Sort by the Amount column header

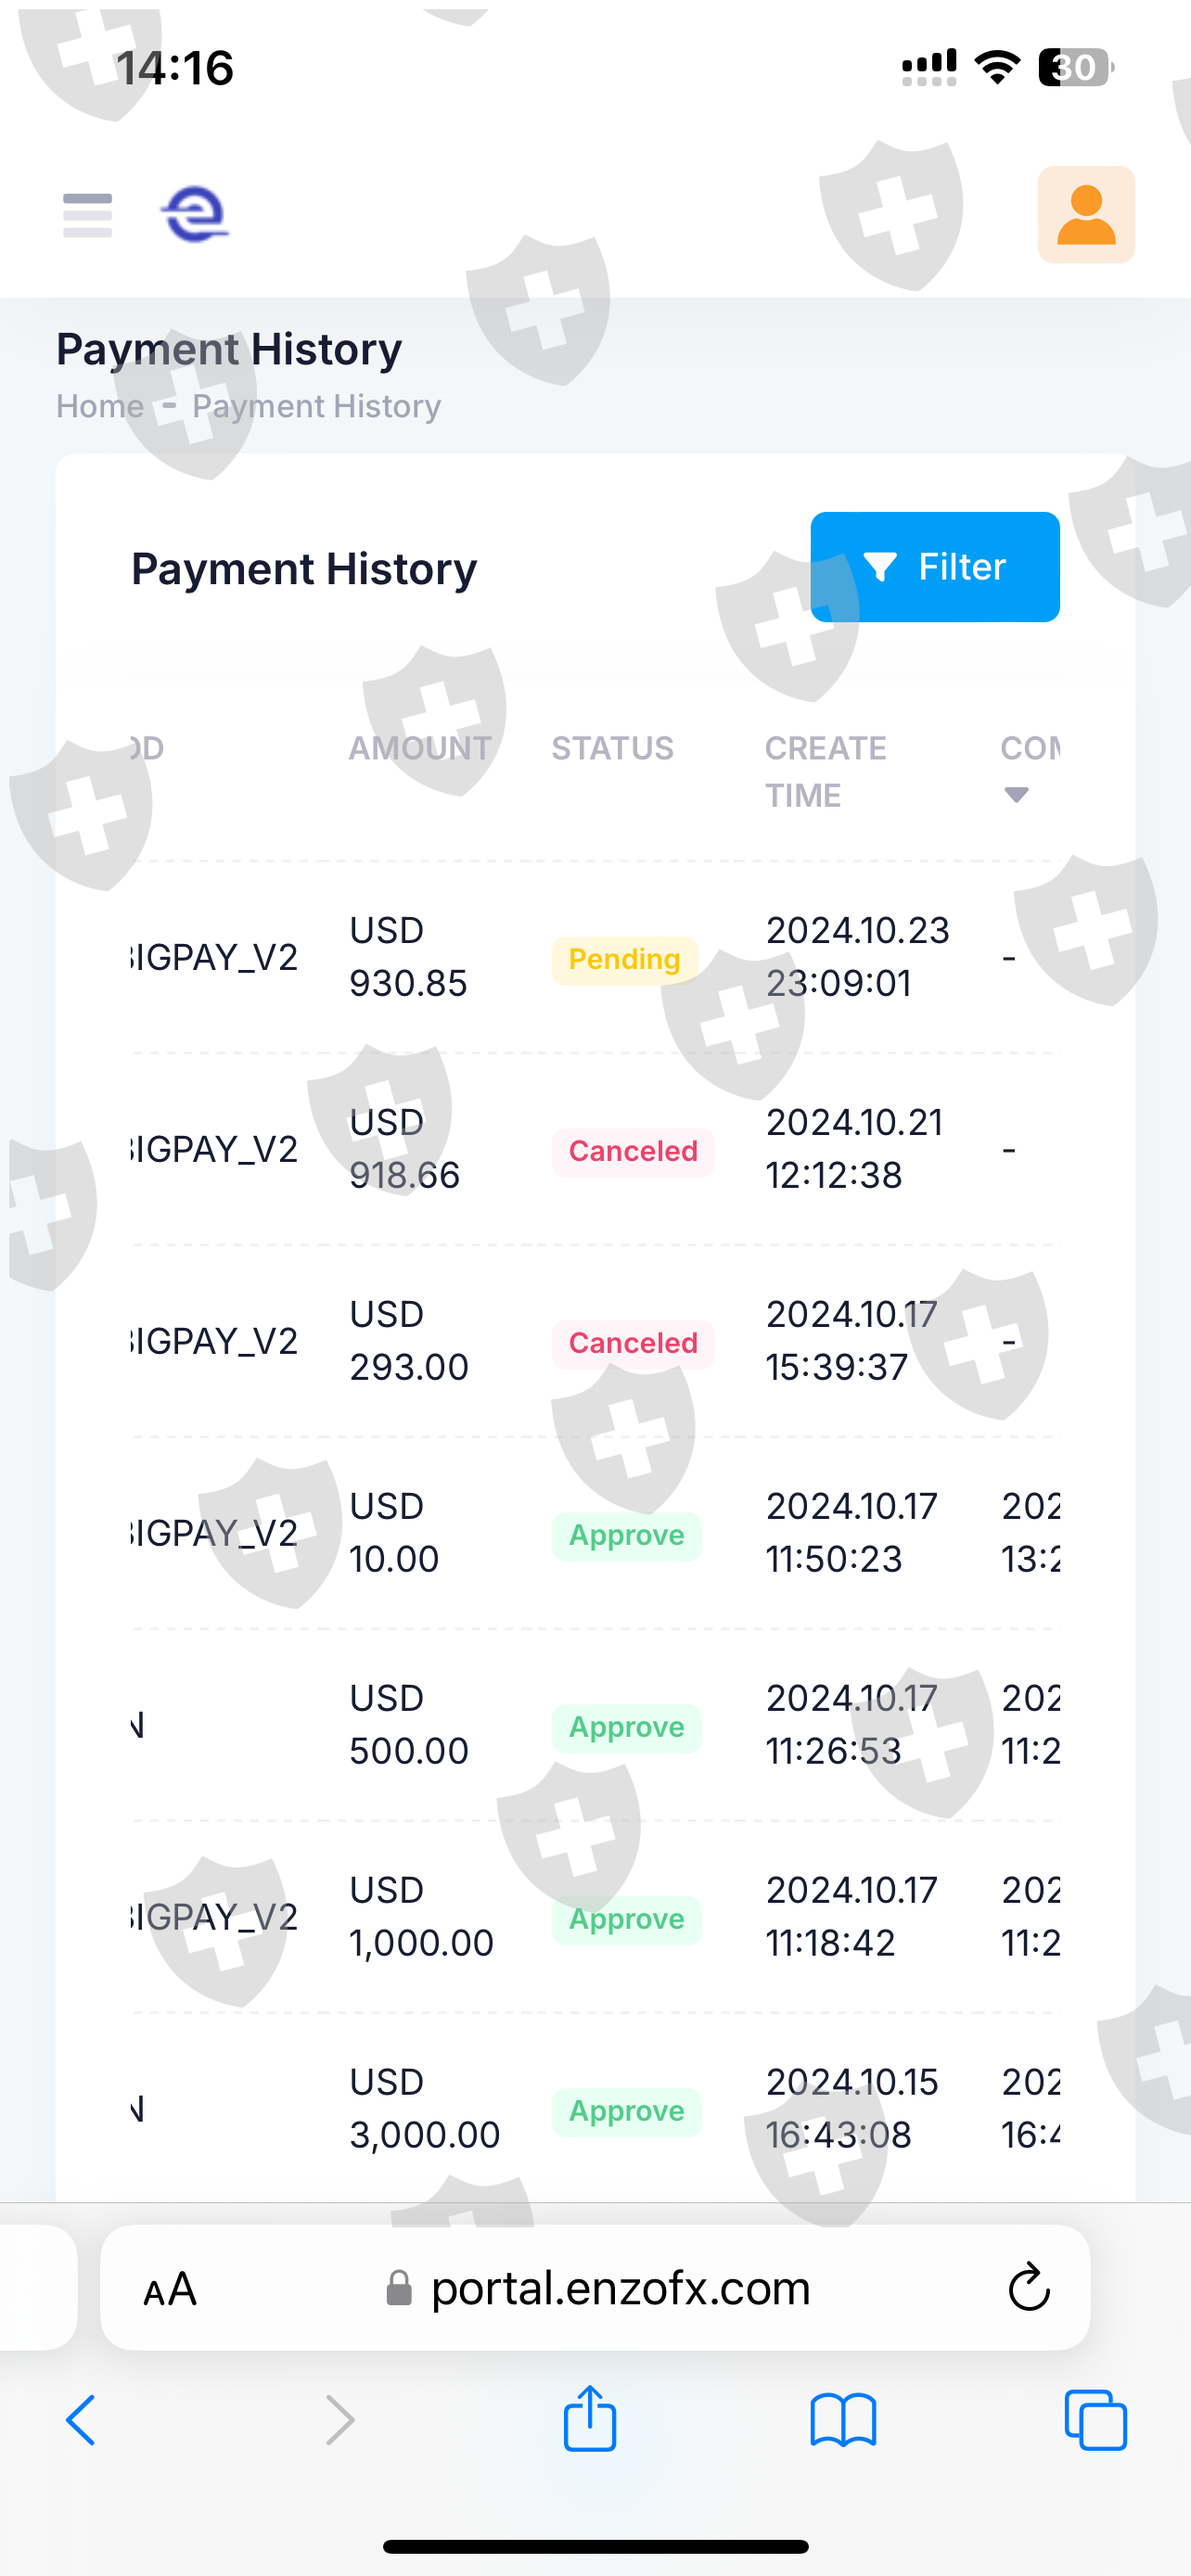[419, 748]
